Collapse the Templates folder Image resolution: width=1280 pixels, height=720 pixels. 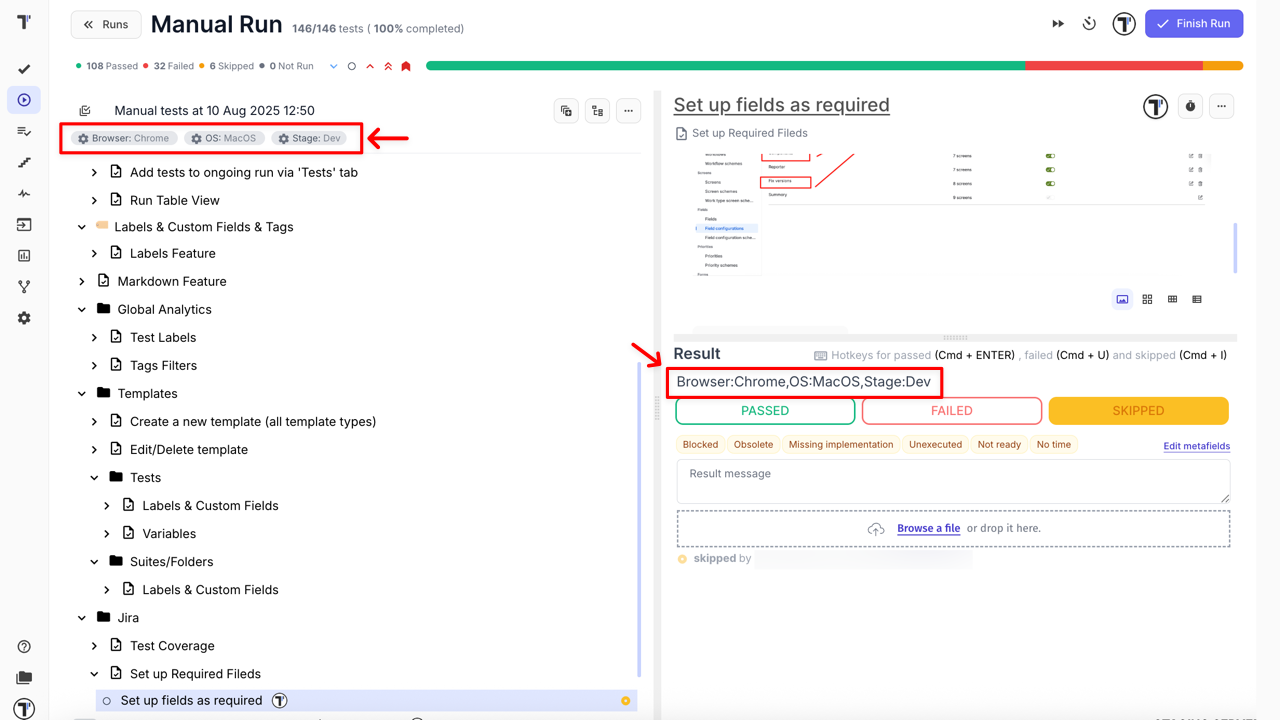[81, 393]
